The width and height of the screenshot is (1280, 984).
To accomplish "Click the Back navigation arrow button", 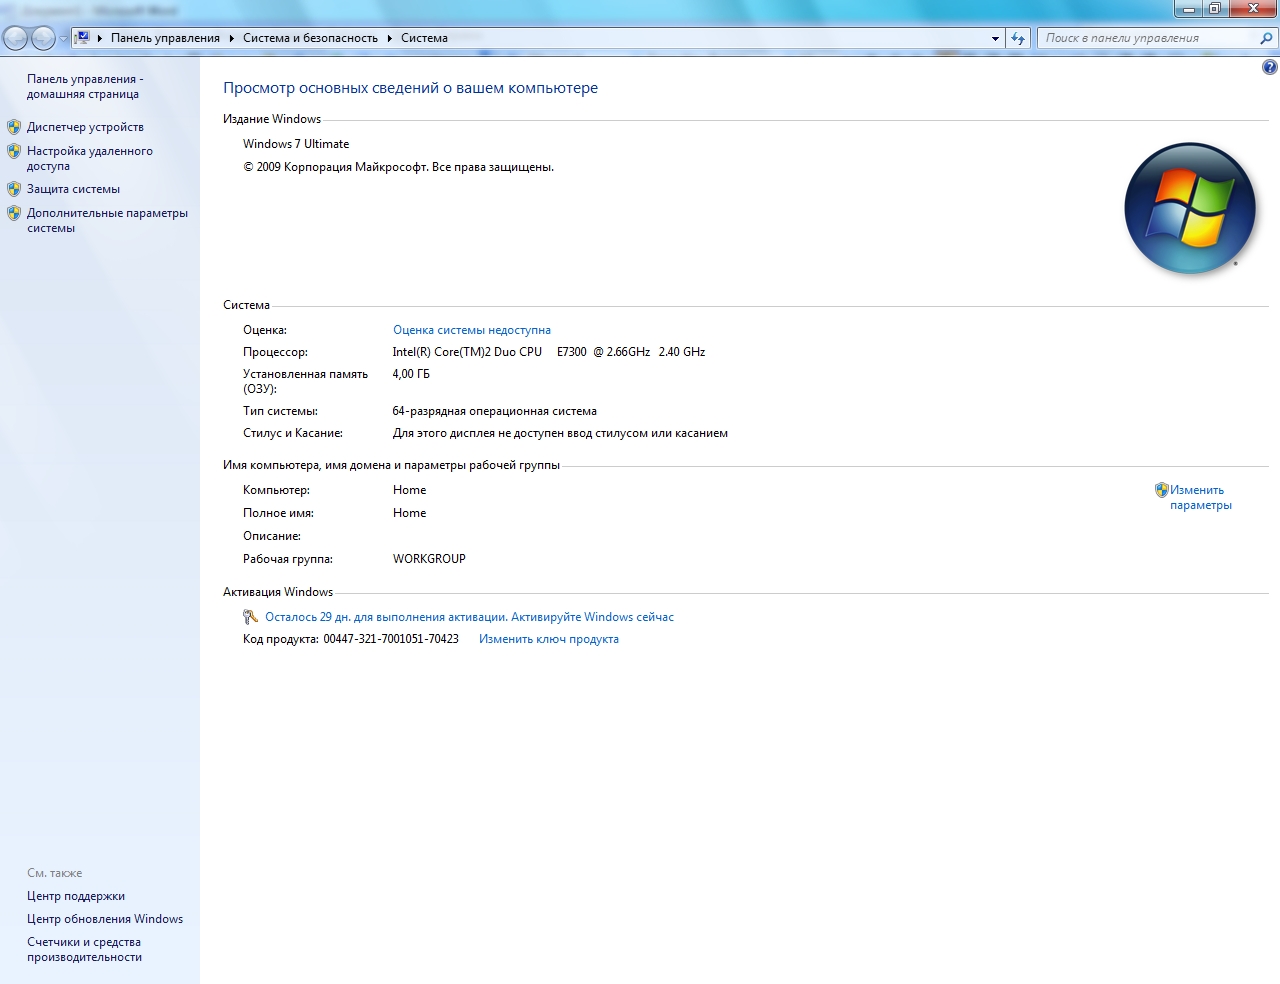I will click(x=15, y=39).
